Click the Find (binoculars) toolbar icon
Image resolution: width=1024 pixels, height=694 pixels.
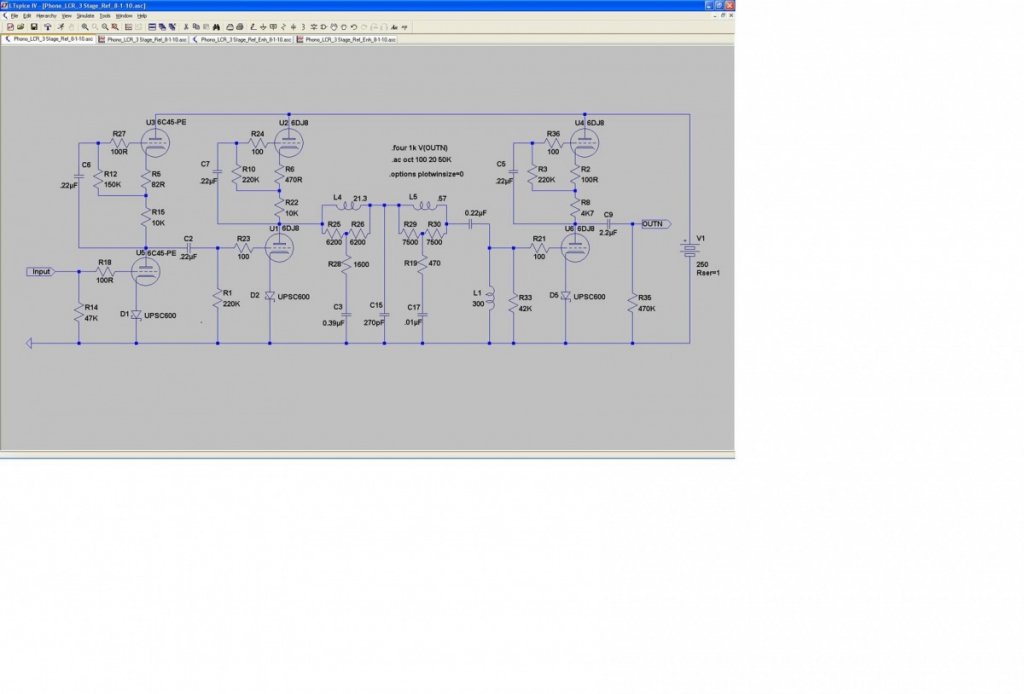click(x=216, y=27)
